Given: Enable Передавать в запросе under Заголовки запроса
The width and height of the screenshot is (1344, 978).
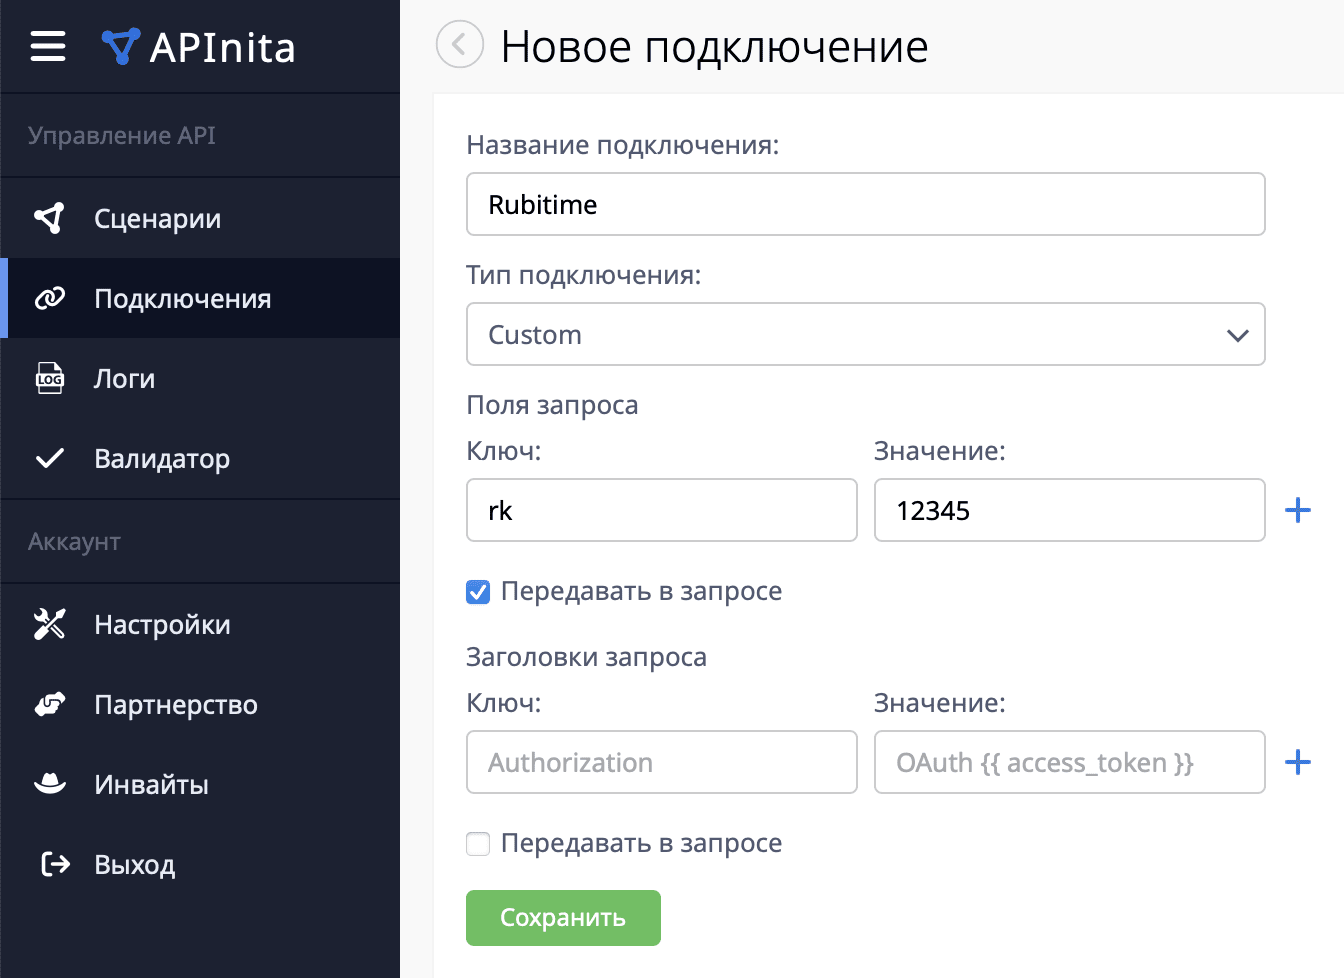Looking at the screenshot, I should pyautogui.click(x=478, y=844).
